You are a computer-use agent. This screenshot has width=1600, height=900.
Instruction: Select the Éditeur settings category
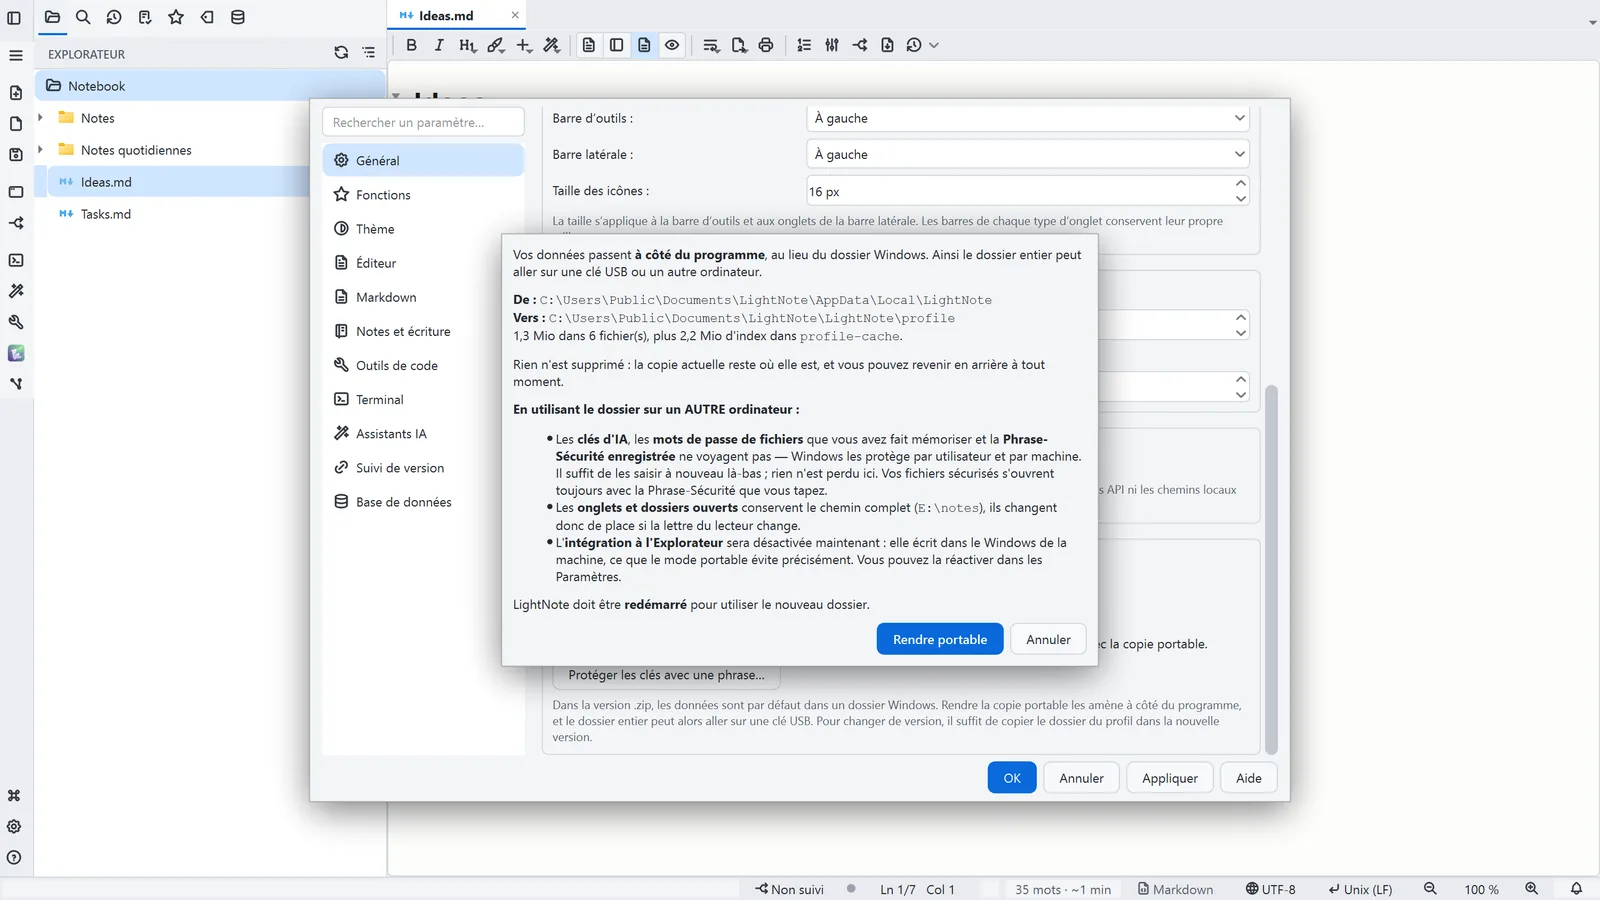(x=423, y=263)
